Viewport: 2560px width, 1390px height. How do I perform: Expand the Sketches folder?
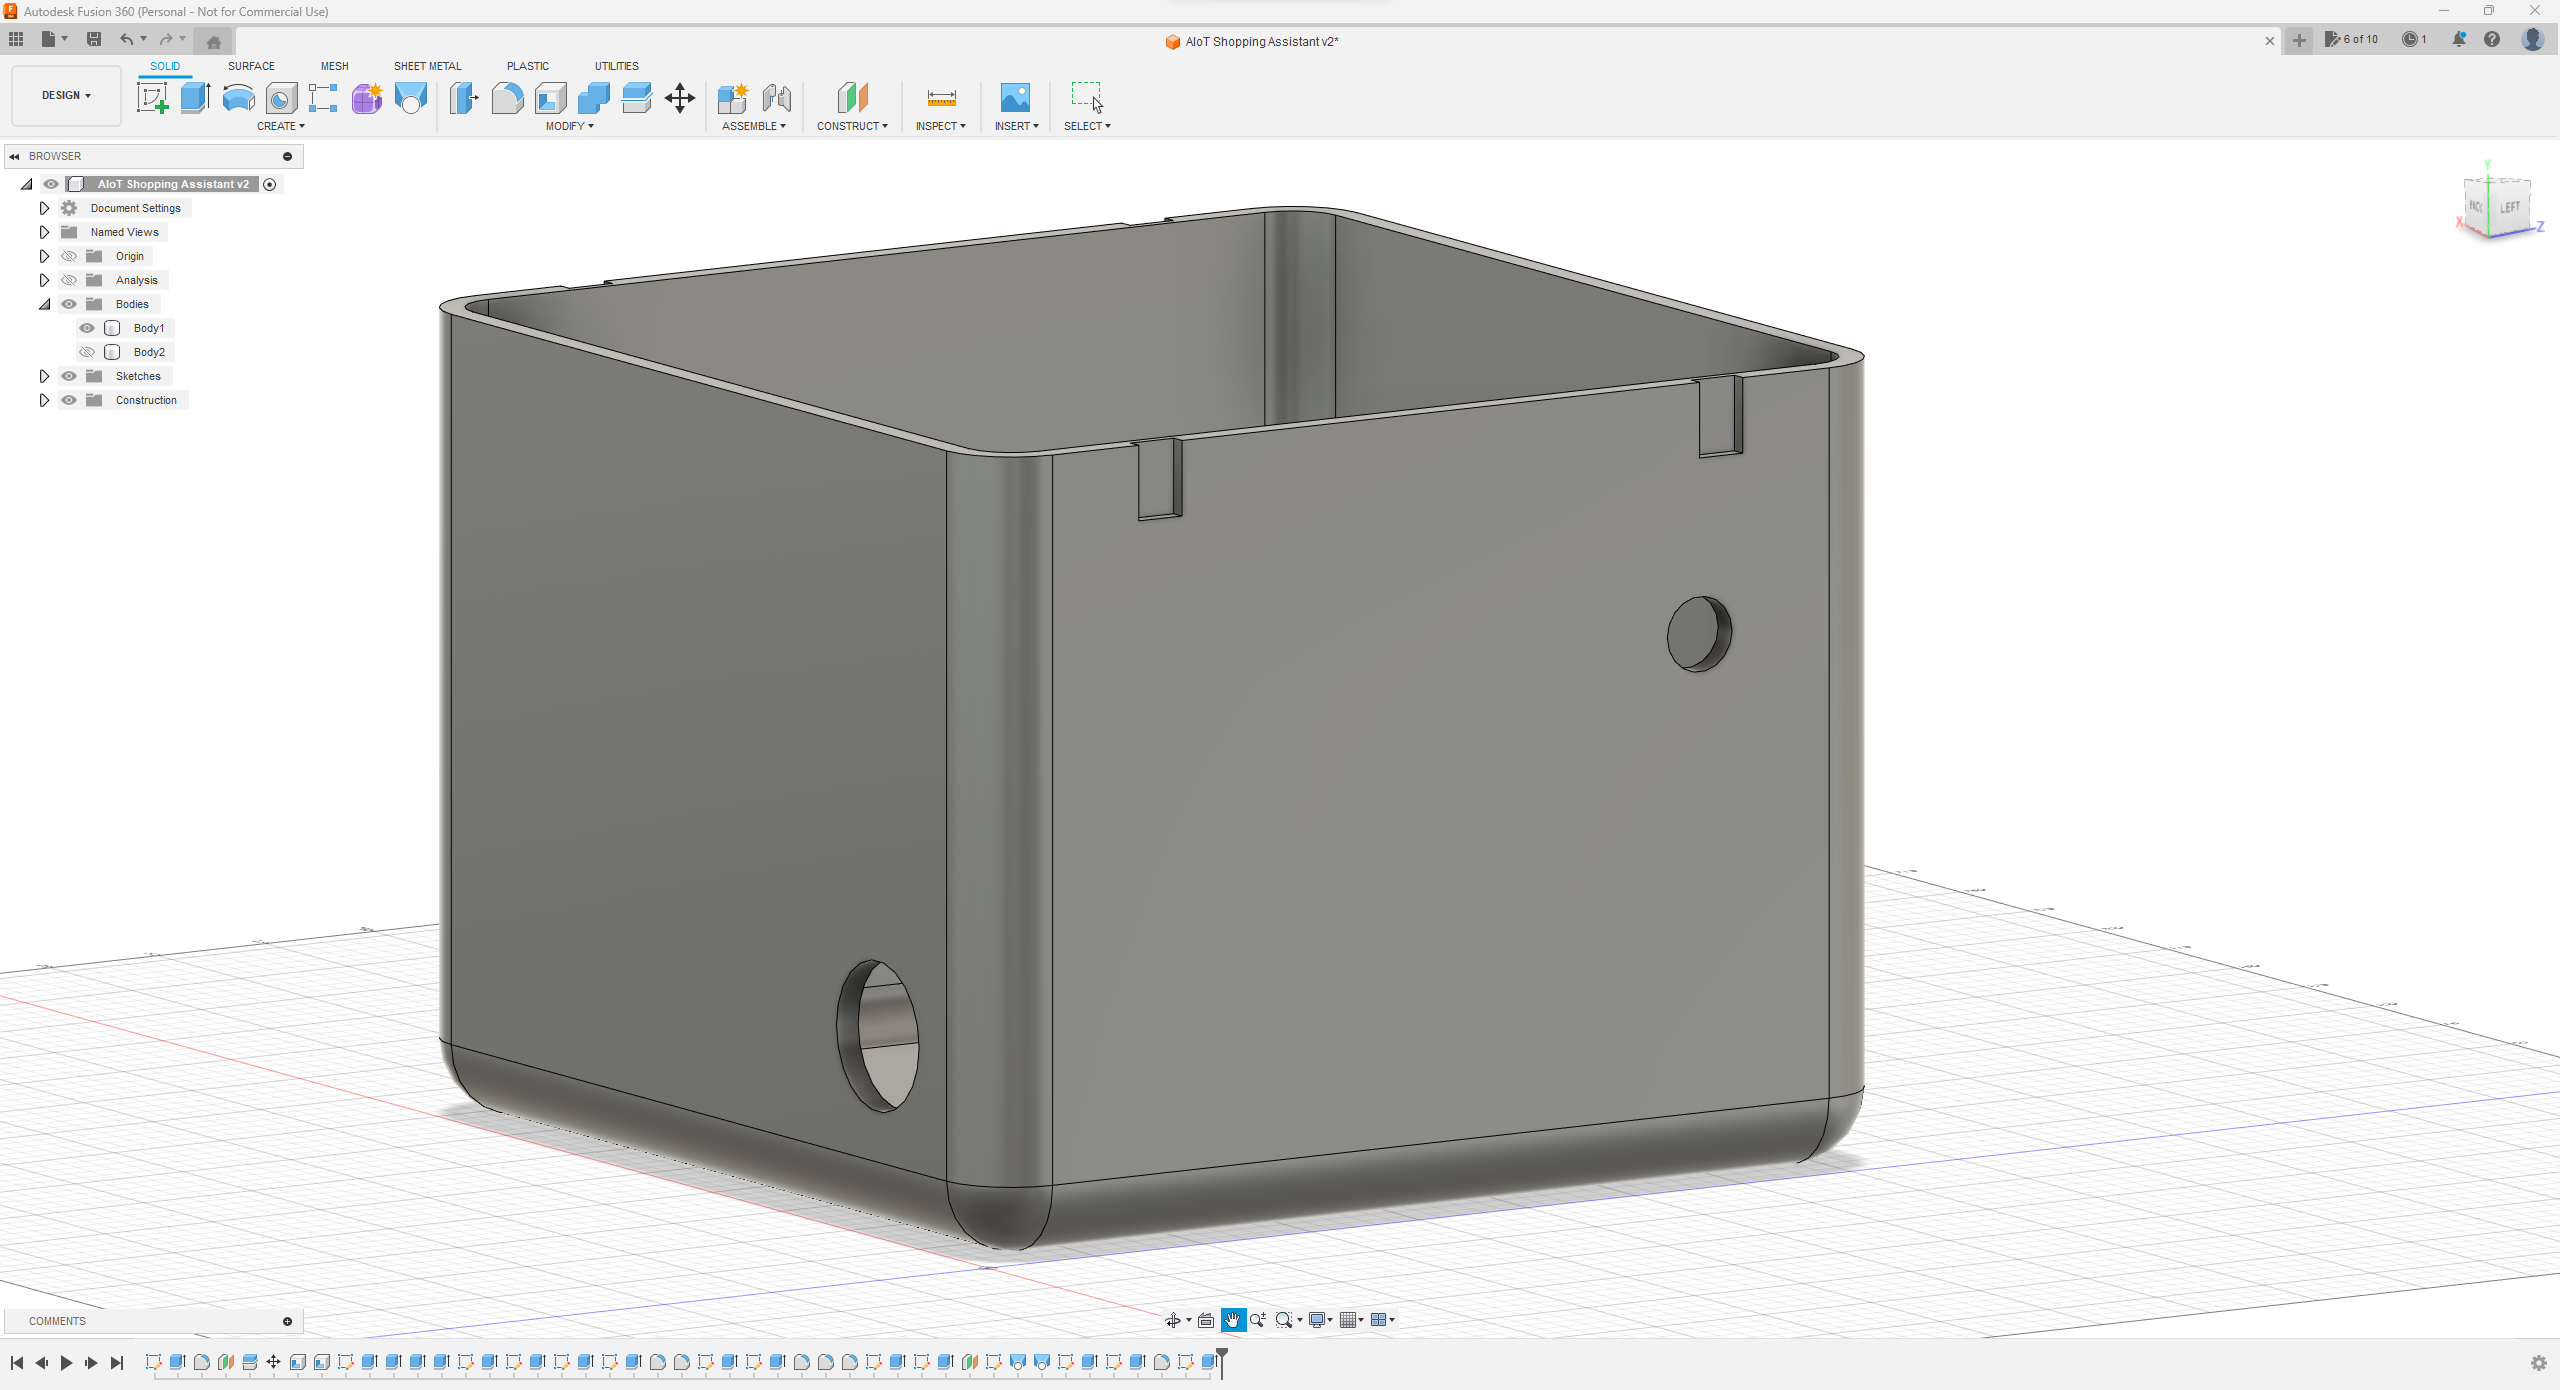(44, 375)
